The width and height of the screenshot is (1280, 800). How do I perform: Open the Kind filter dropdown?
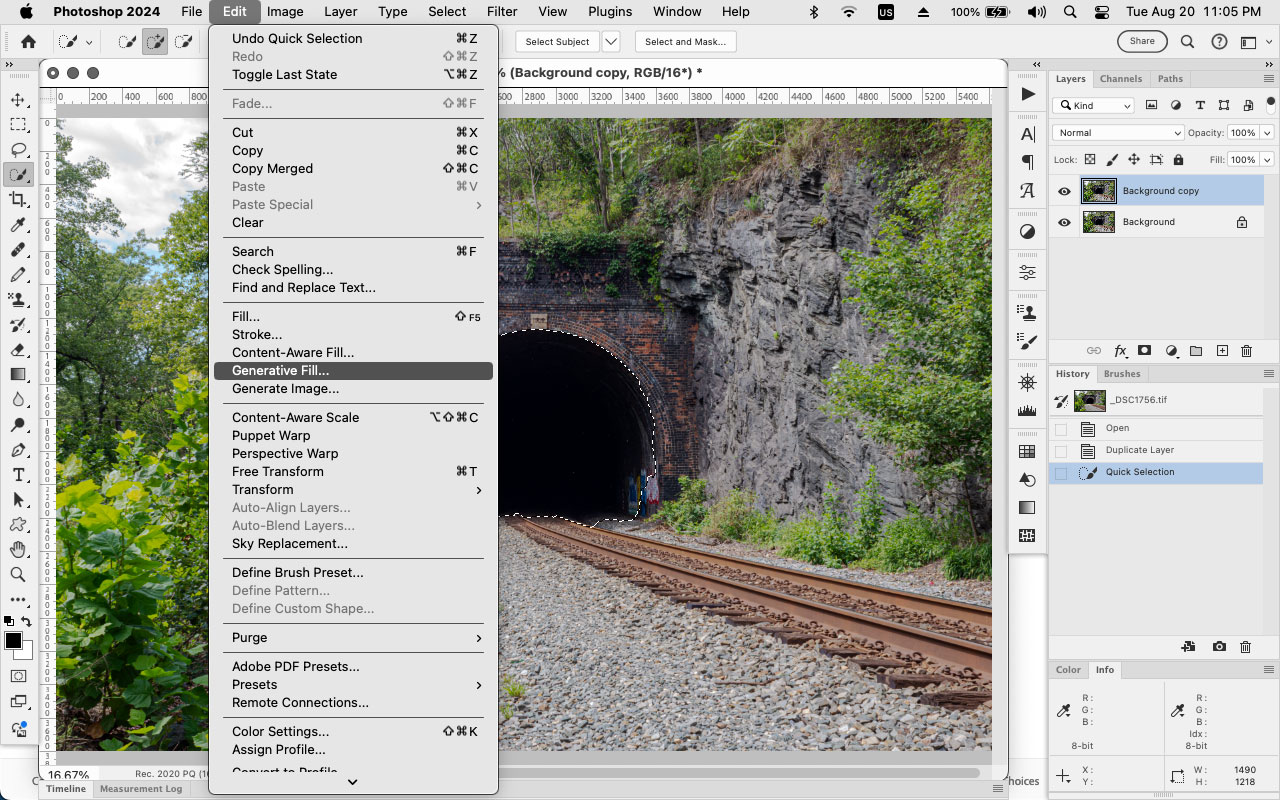[1093, 105]
